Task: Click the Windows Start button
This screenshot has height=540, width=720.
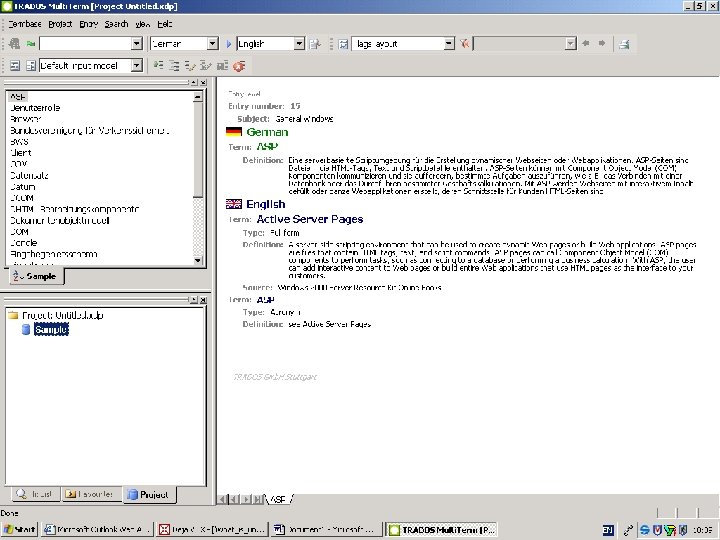Action: 20,529
